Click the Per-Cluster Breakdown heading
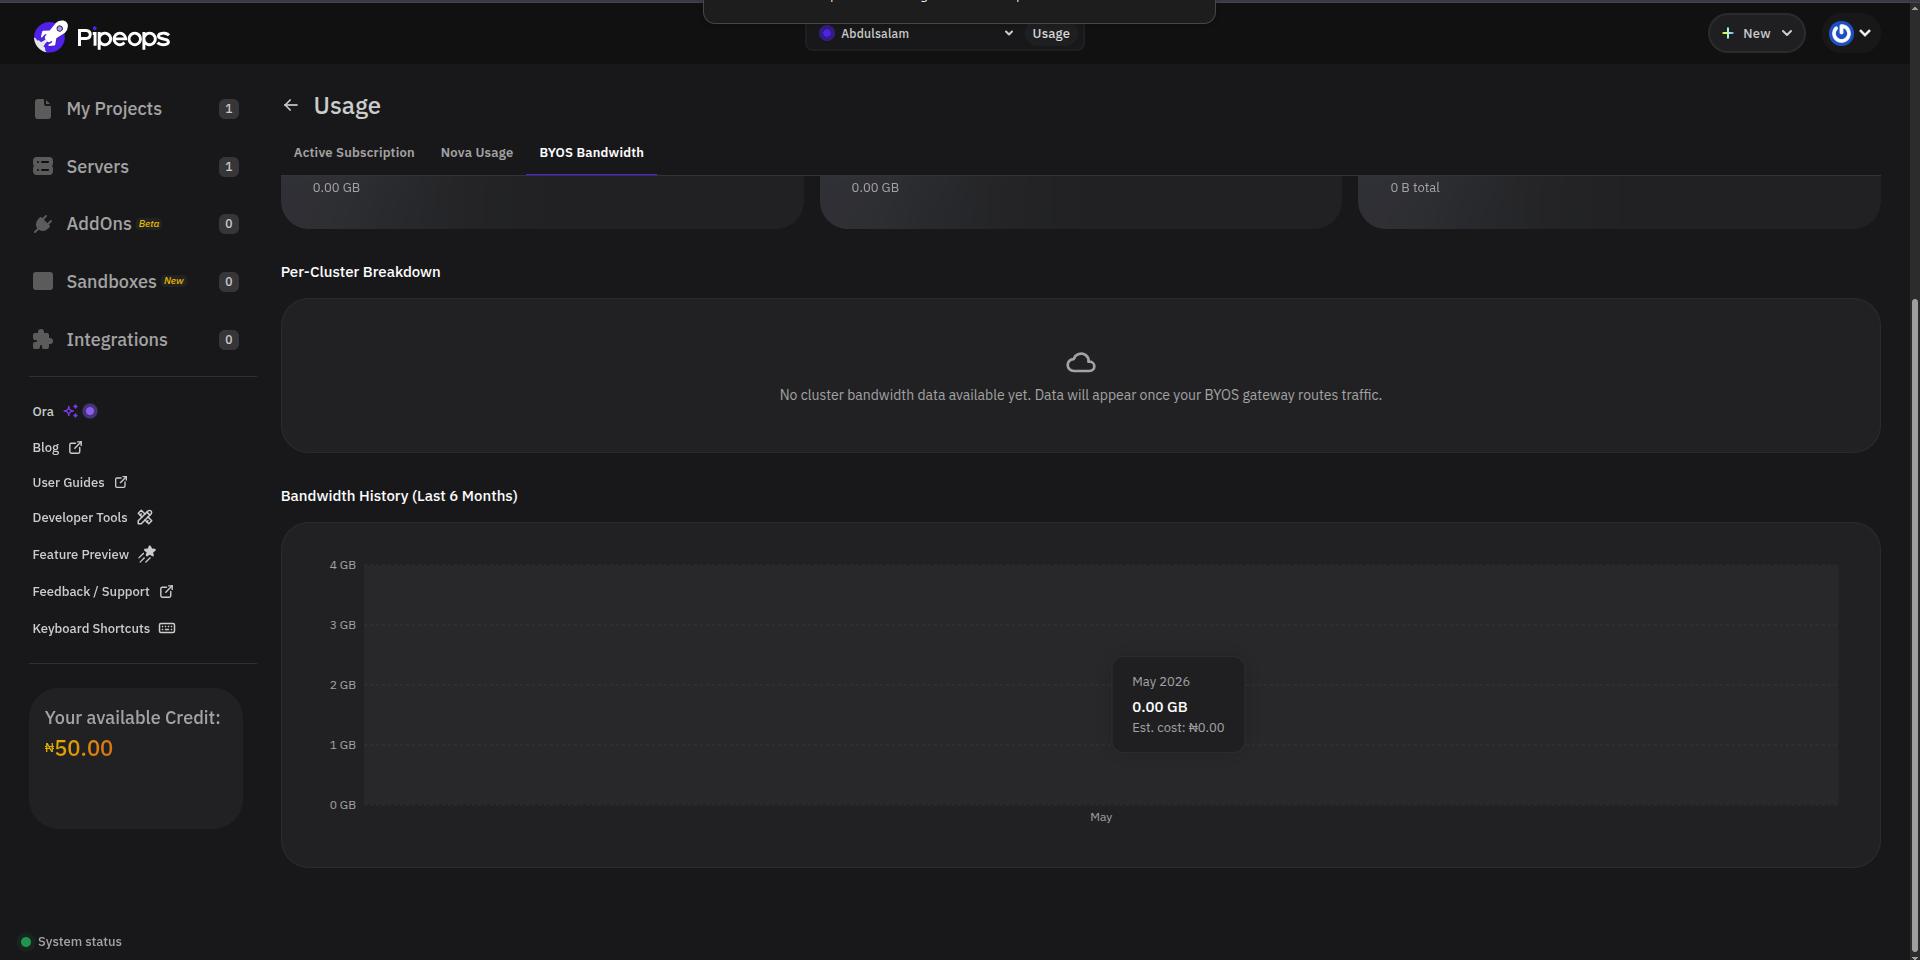The image size is (1920, 960). (x=361, y=272)
